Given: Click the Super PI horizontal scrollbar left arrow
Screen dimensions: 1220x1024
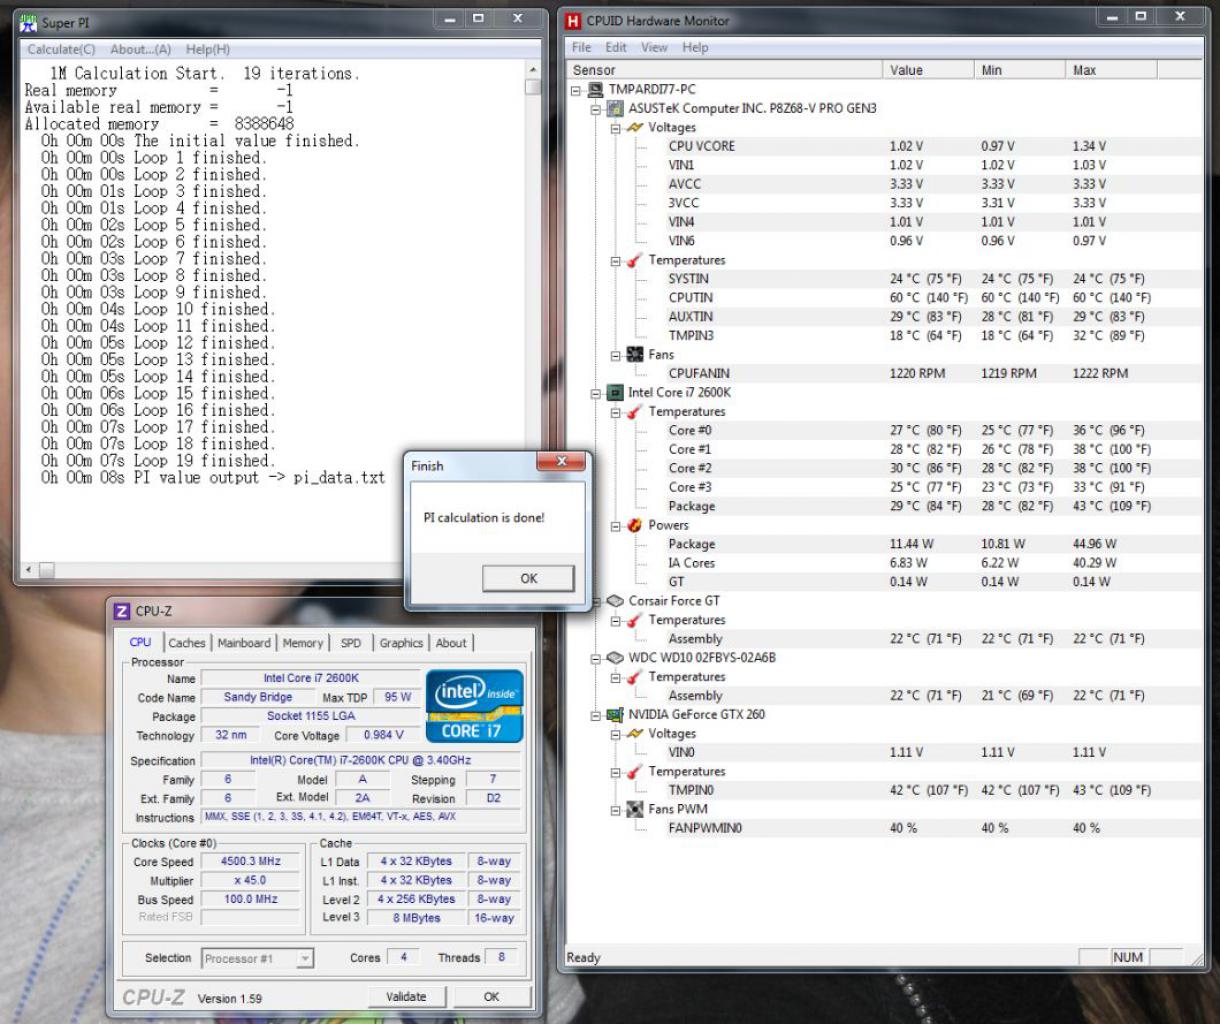Looking at the screenshot, I should pyautogui.click(x=28, y=570).
